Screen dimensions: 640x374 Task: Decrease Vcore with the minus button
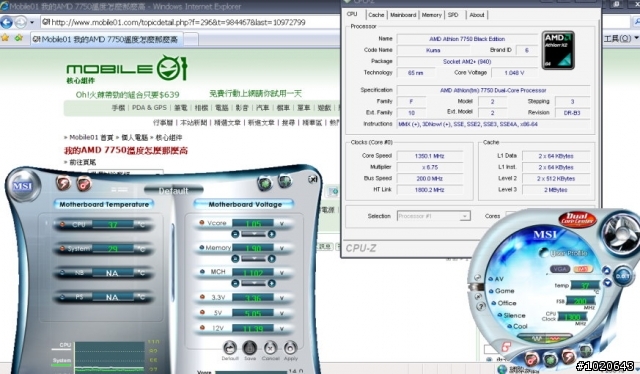[235, 234]
